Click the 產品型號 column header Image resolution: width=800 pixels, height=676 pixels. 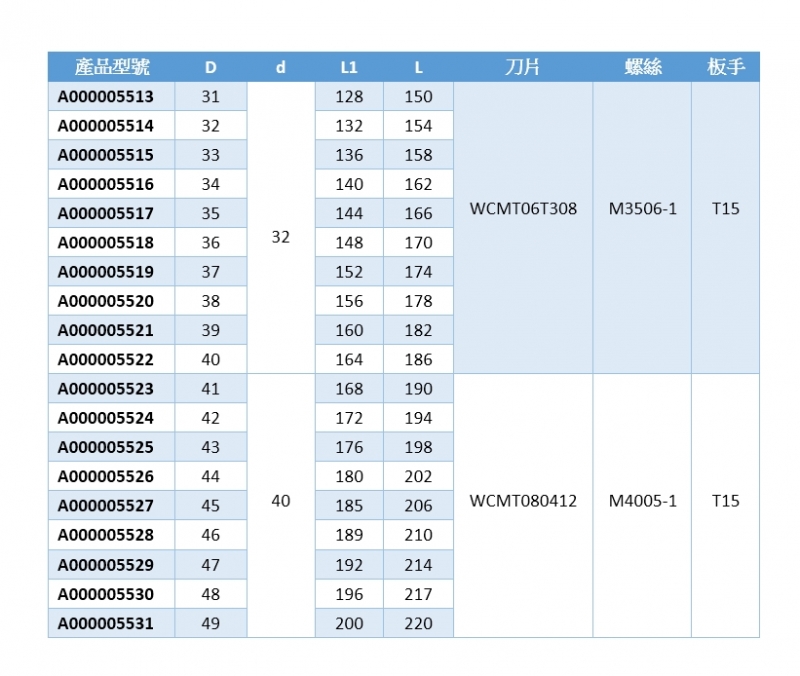click(x=112, y=67)
